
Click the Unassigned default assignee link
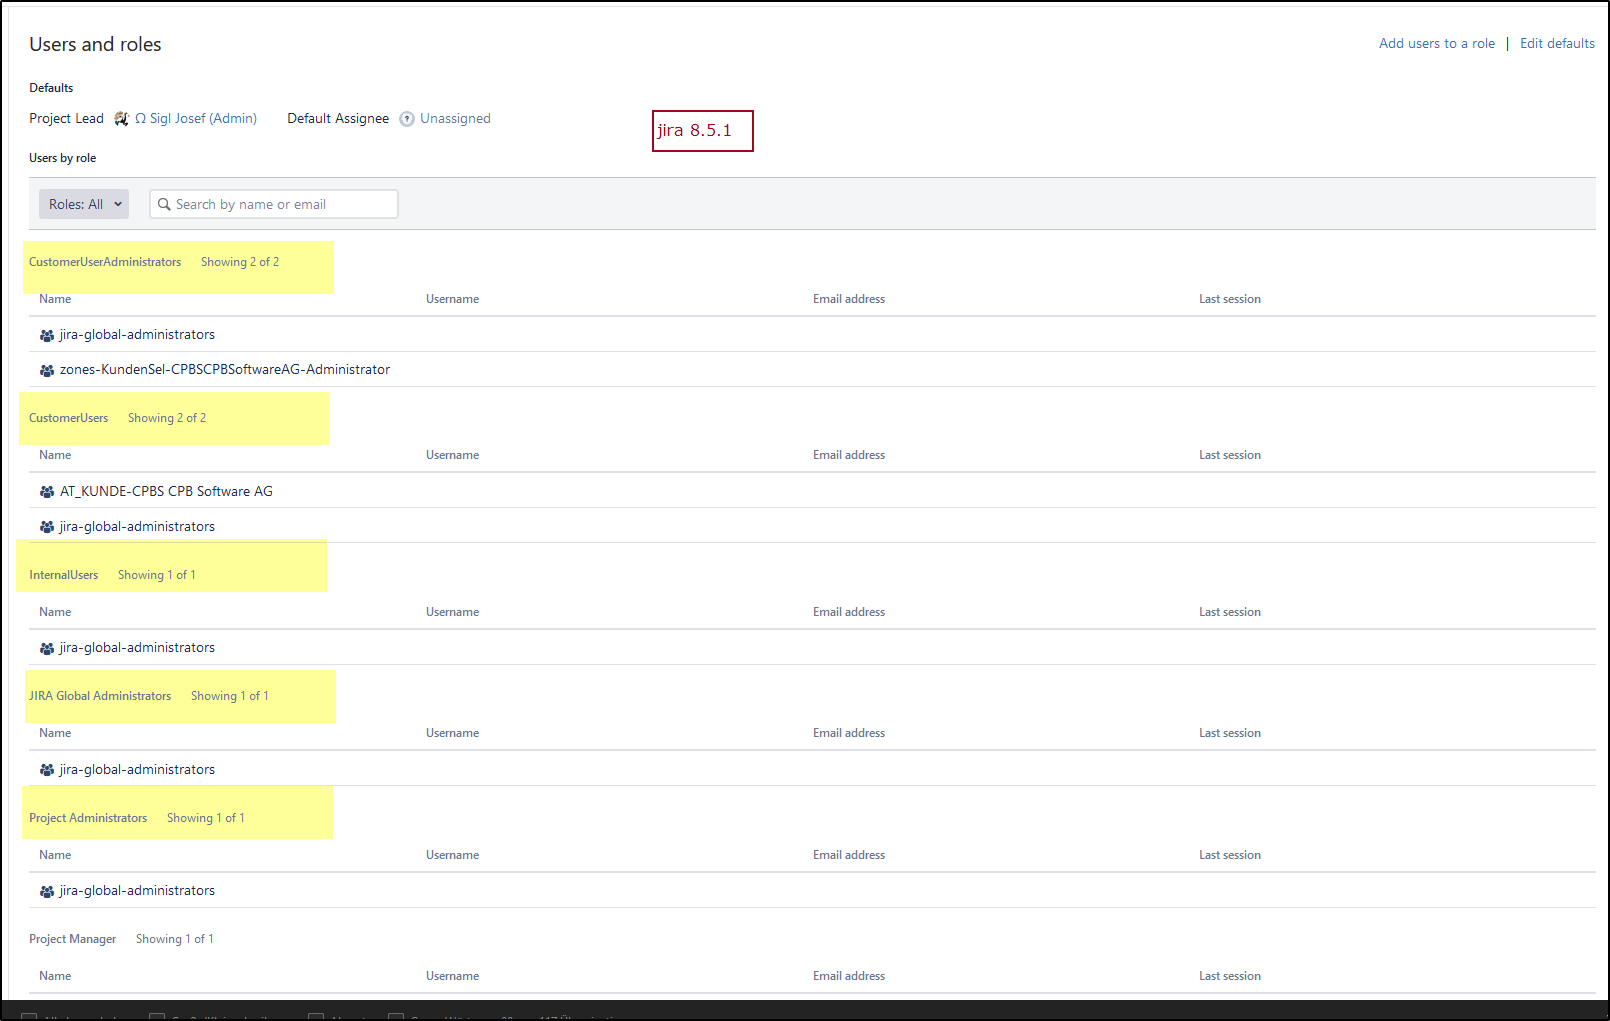[455, 118]
